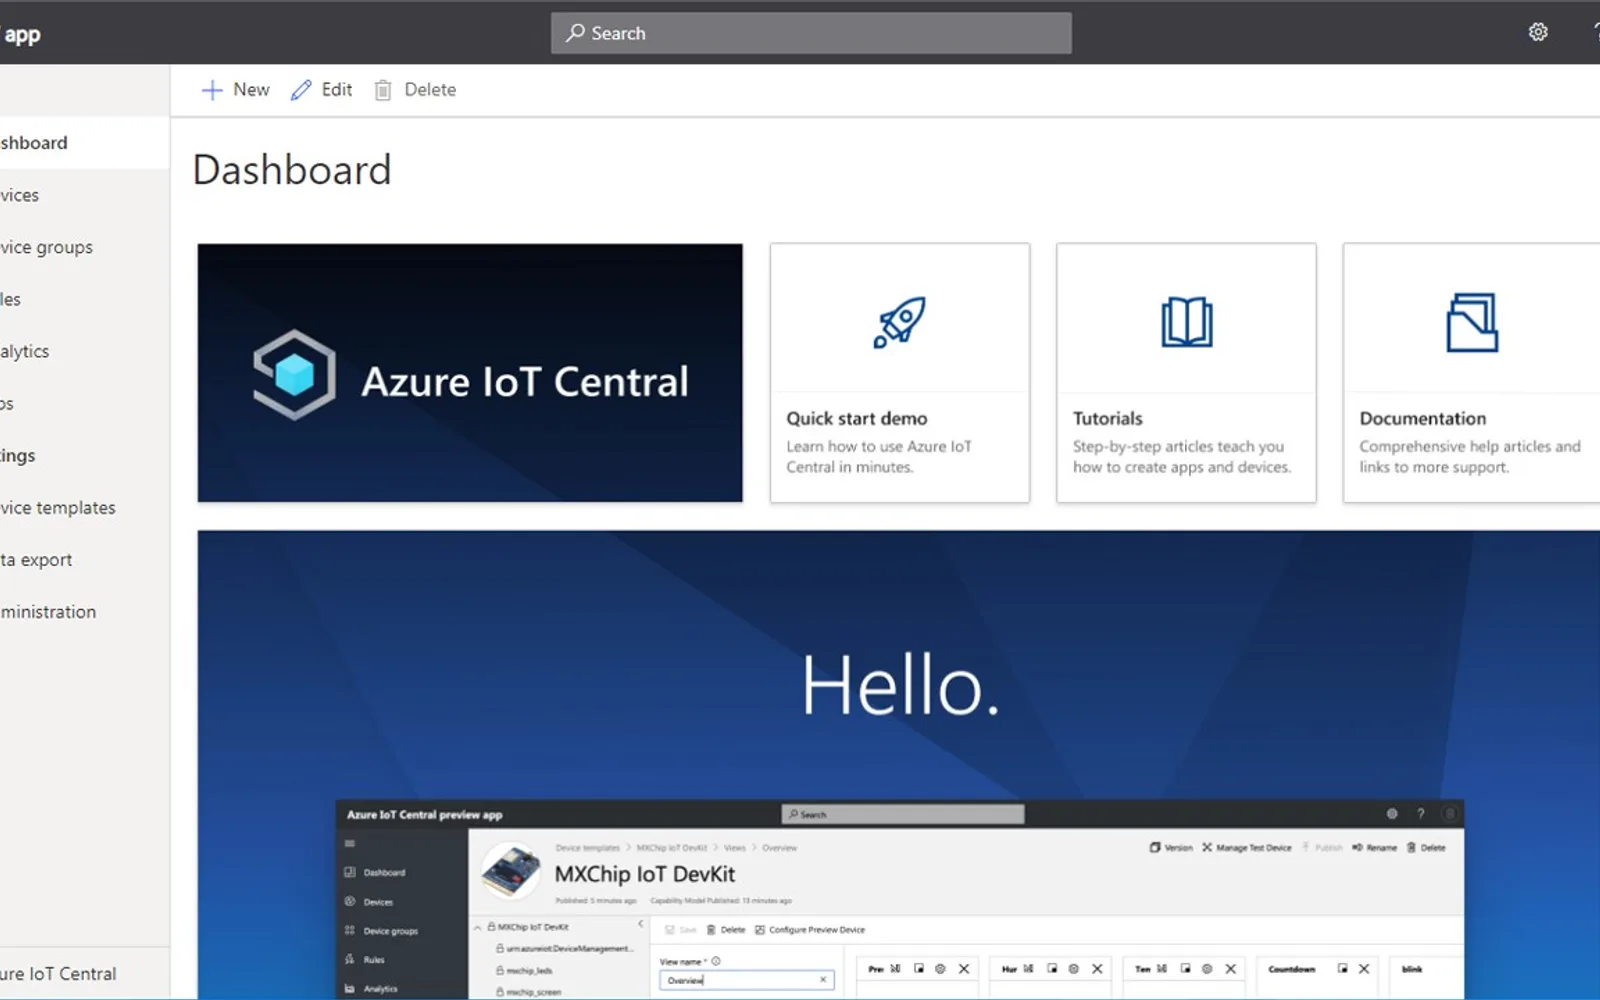The height and width of the screenshot is (1000, 1600).
Task: Click the Quick start demo rocket icon
Action: coord(899,322)
